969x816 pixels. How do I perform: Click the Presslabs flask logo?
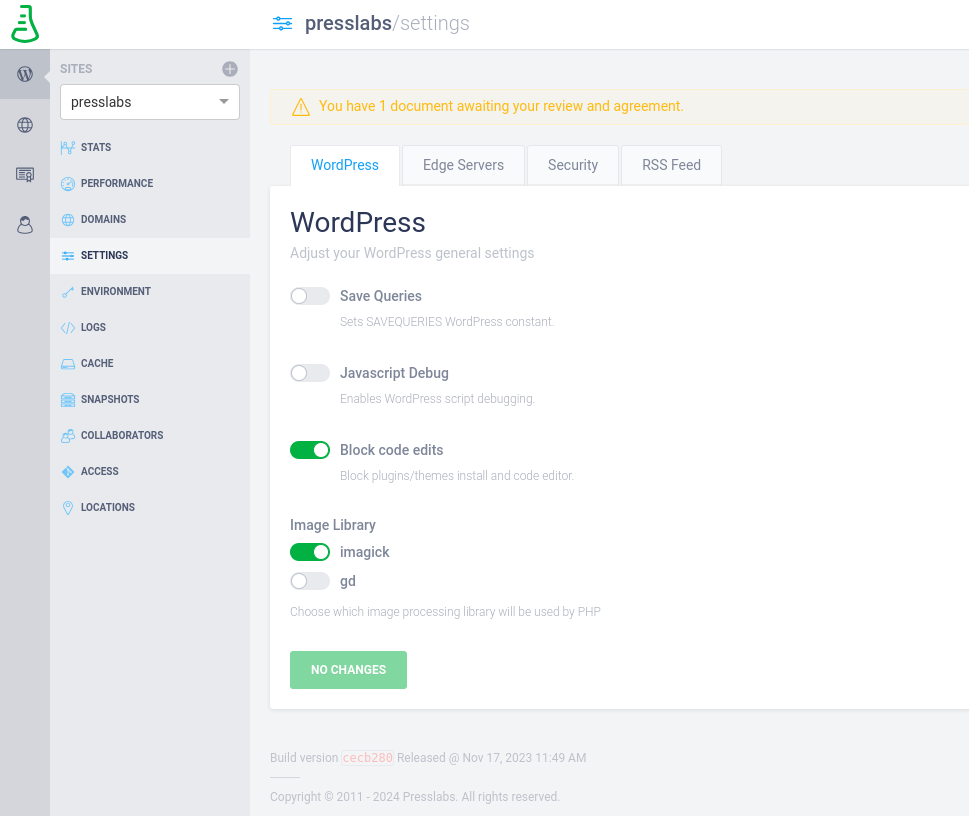[25, 24]
